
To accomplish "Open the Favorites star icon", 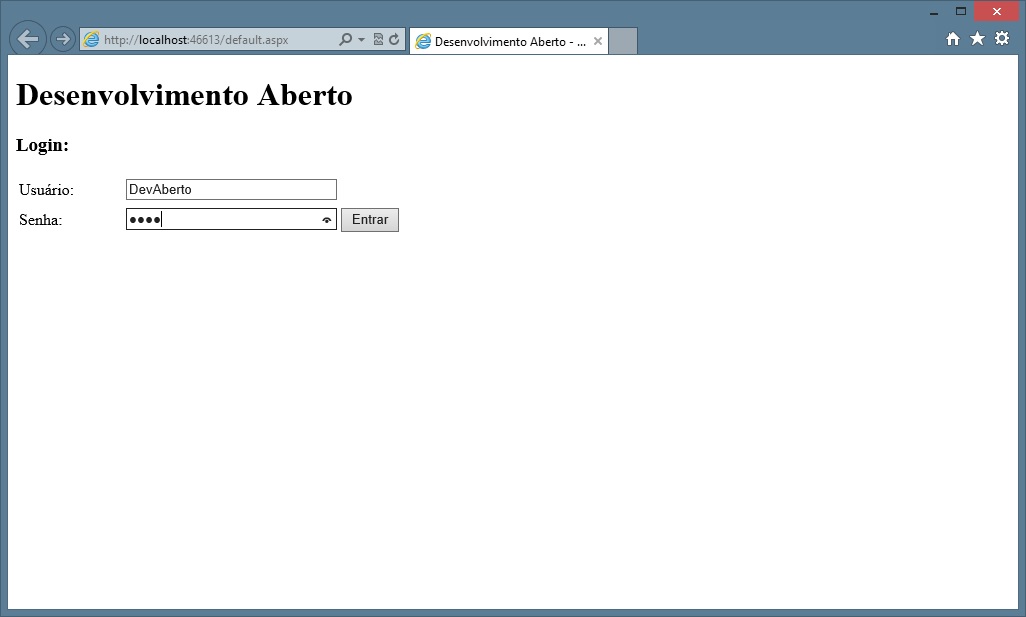I will (977, 39).
